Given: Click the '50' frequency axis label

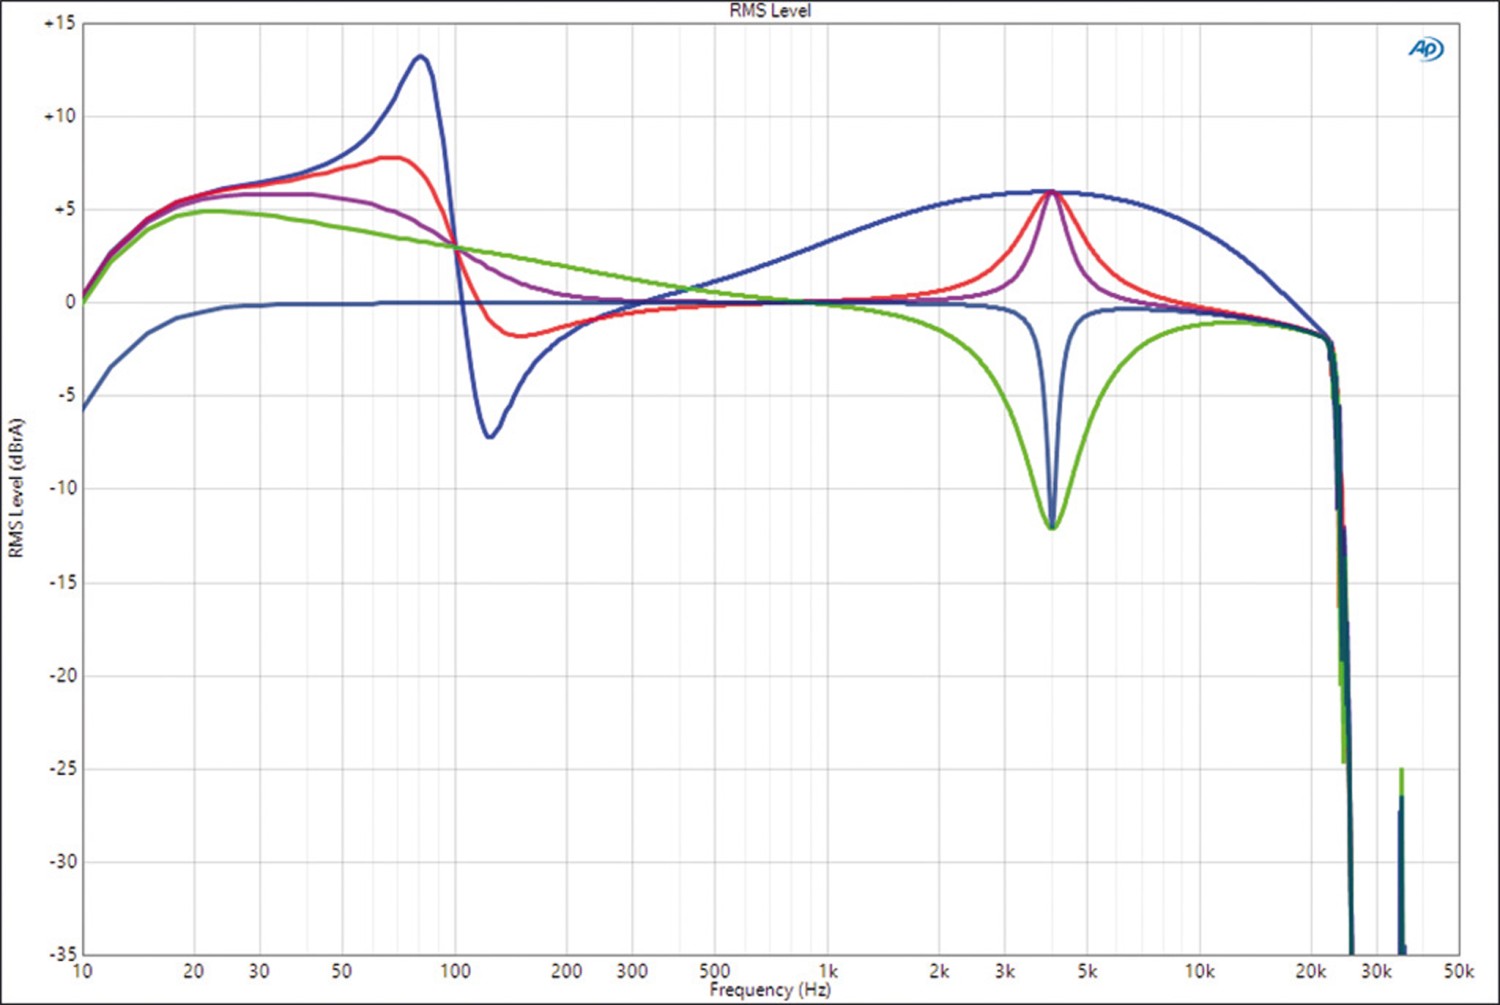Looking at the screenshot, I should 341,971.
